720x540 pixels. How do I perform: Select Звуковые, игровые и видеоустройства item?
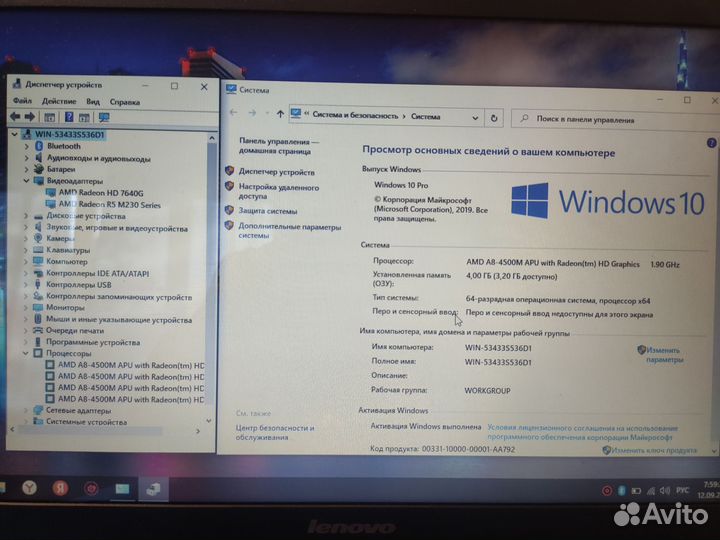click(117, 228)
